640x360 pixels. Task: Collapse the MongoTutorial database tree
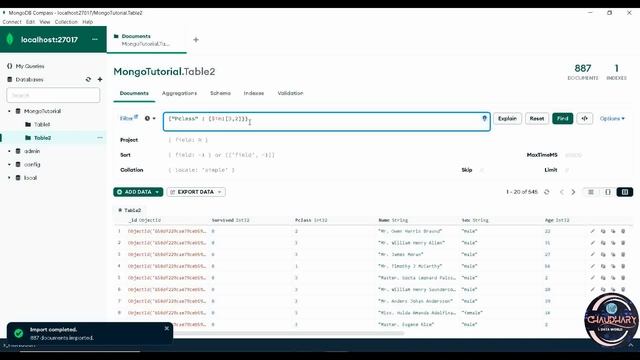coord(9,111)
